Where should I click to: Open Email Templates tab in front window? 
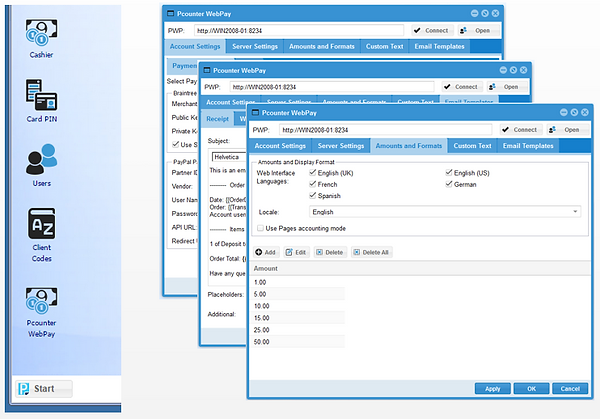[x=528, y=146]
